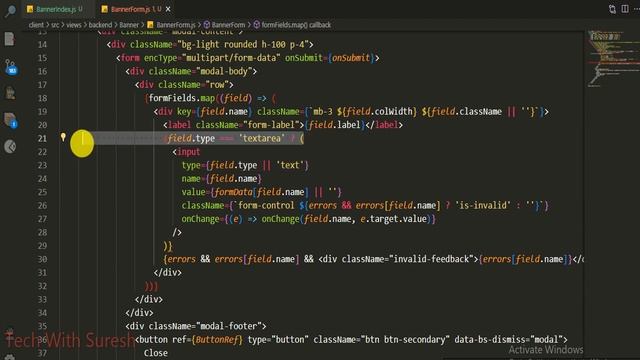
Task: Click the input tag on line 22
Action: [189, 152]
